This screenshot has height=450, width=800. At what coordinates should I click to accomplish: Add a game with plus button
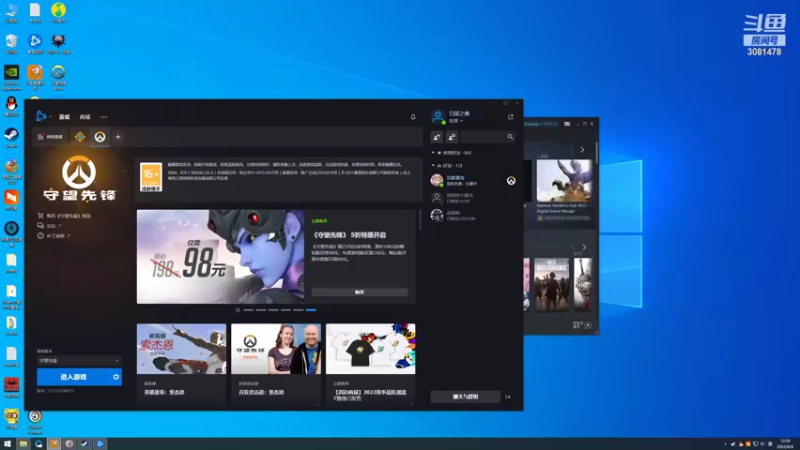pos(118,137)
